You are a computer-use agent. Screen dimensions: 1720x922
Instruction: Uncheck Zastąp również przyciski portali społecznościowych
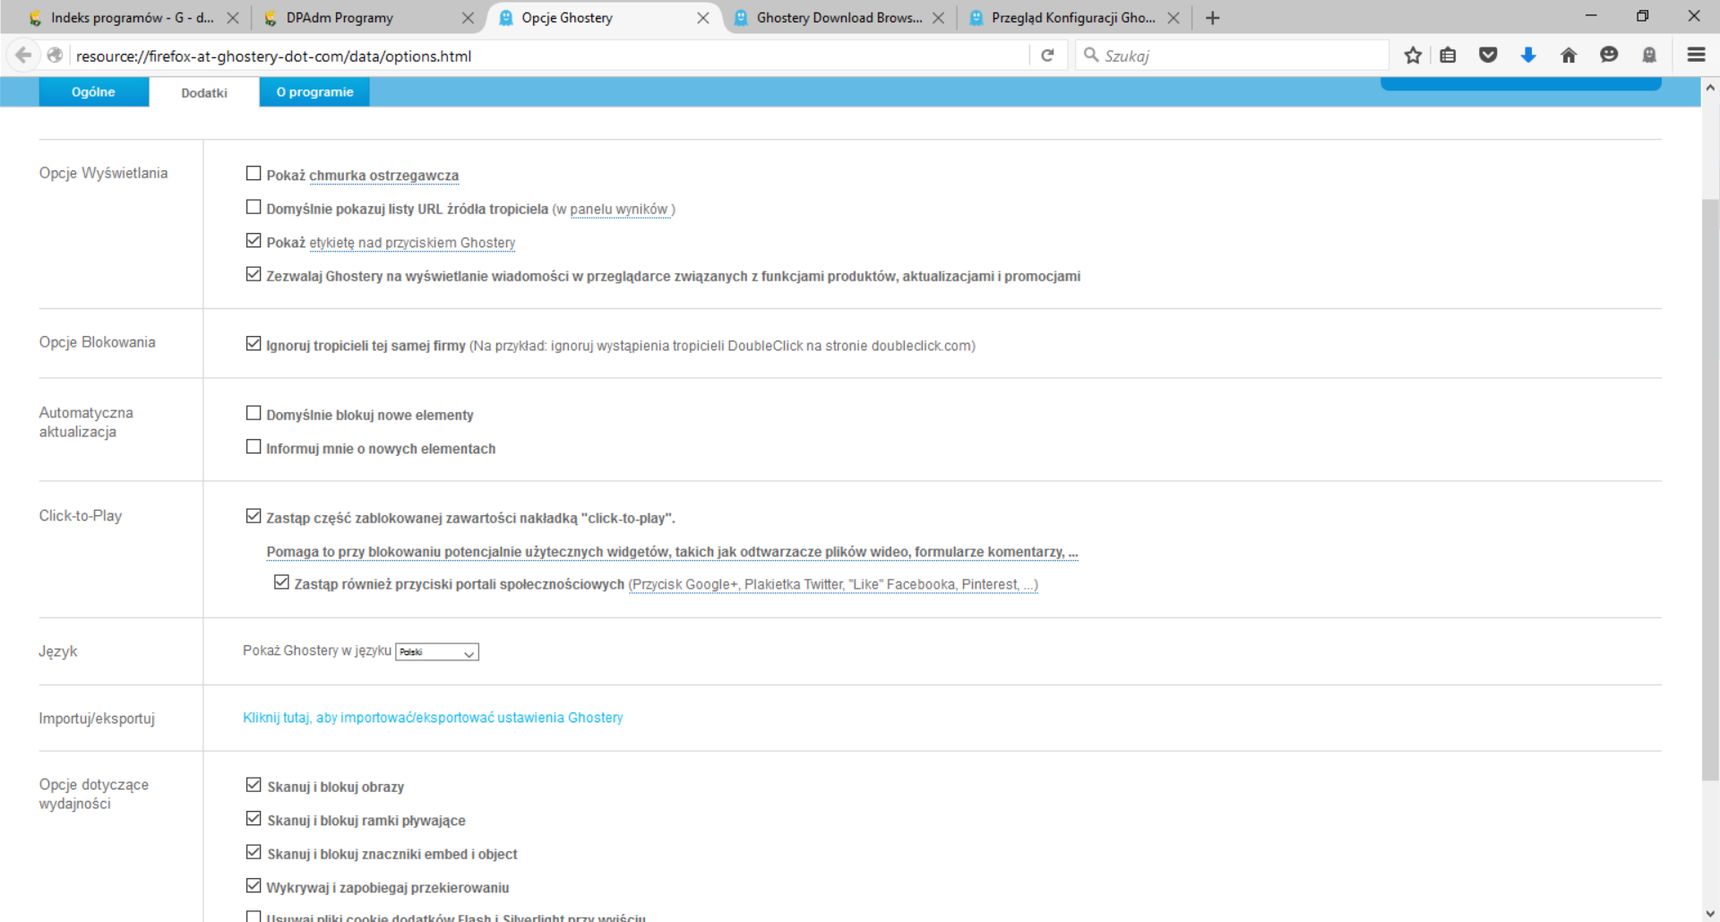[281, 583]
